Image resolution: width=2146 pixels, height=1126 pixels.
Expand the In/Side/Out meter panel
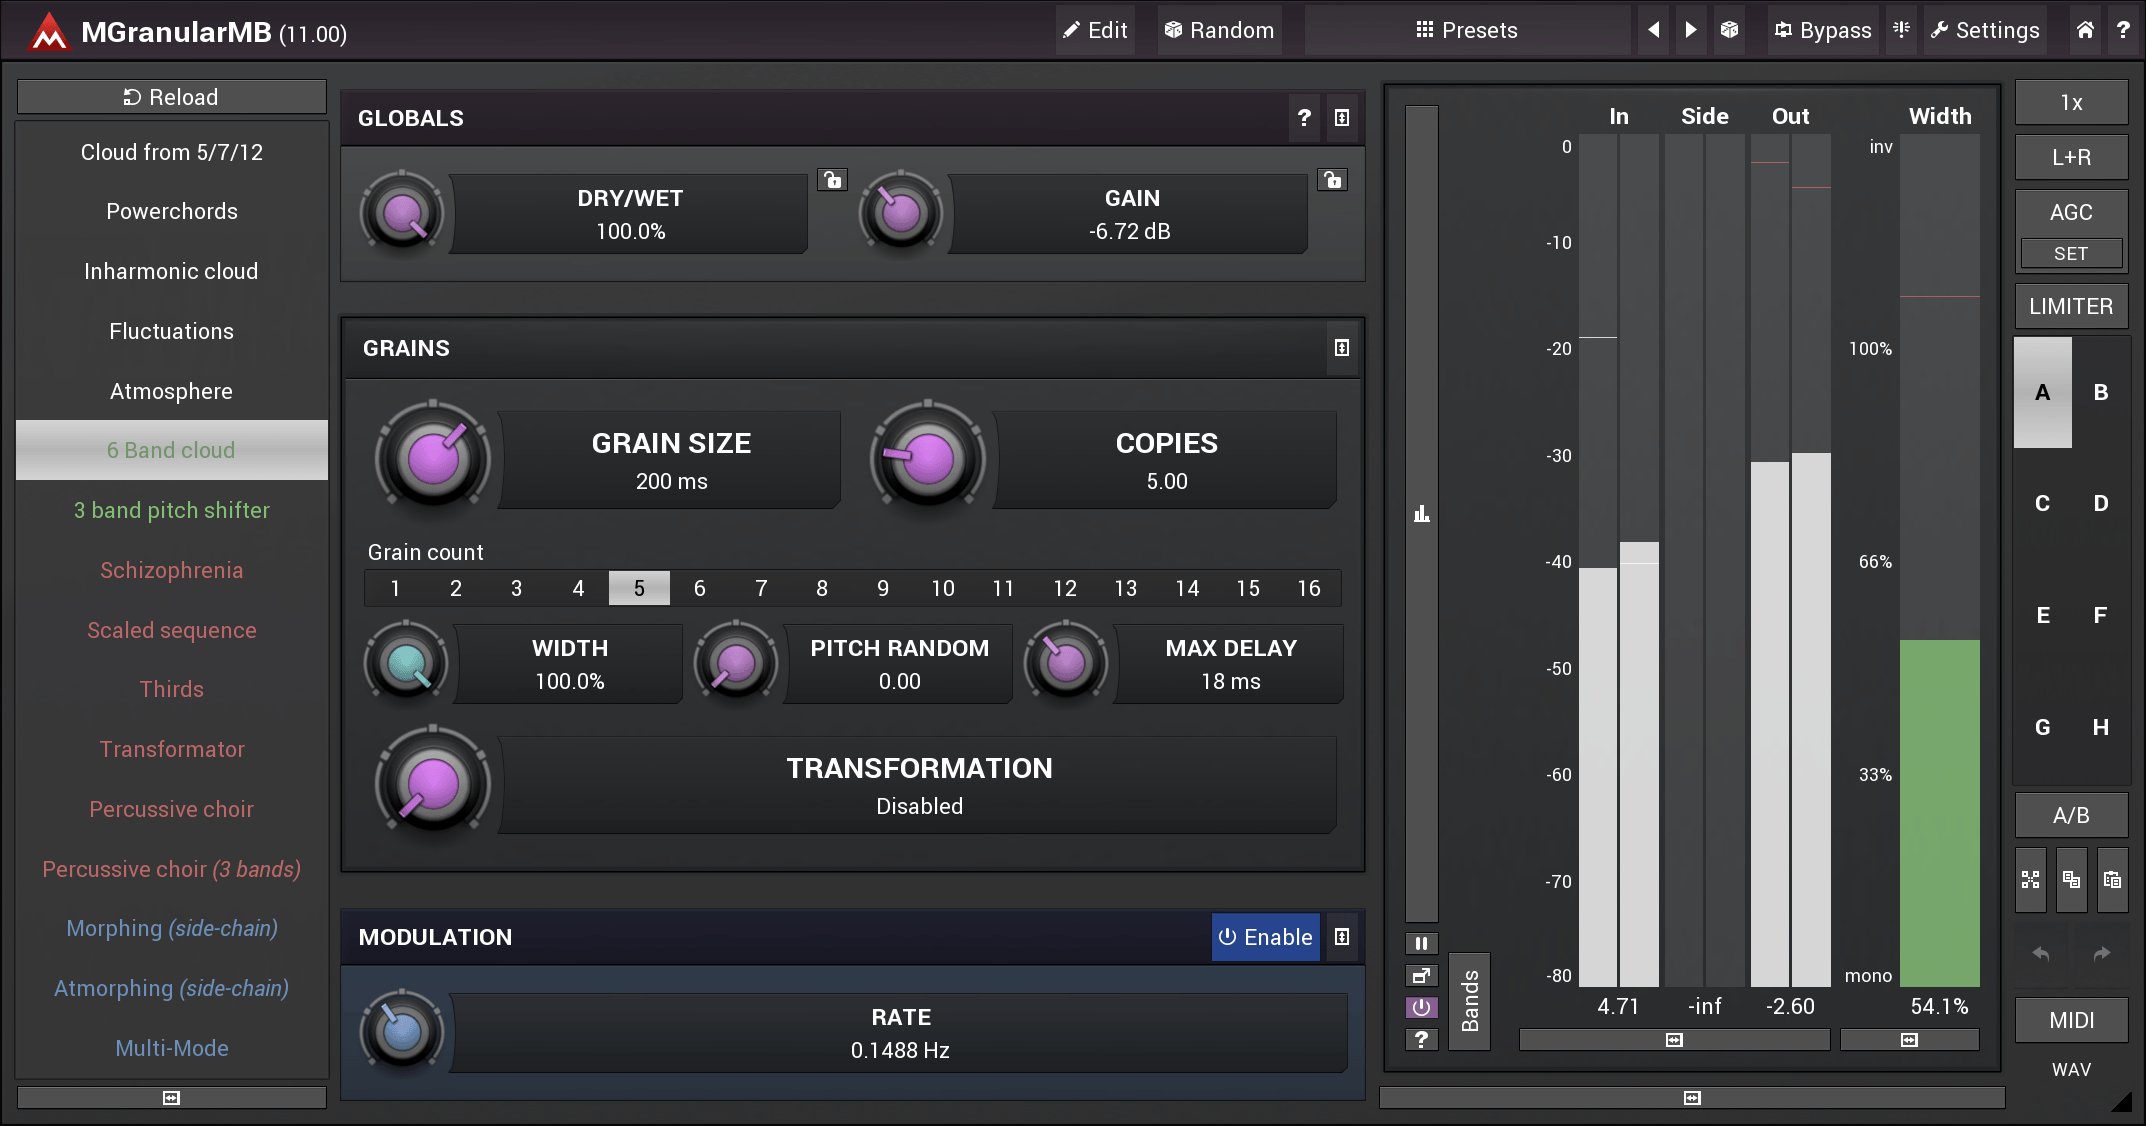1674,1040
